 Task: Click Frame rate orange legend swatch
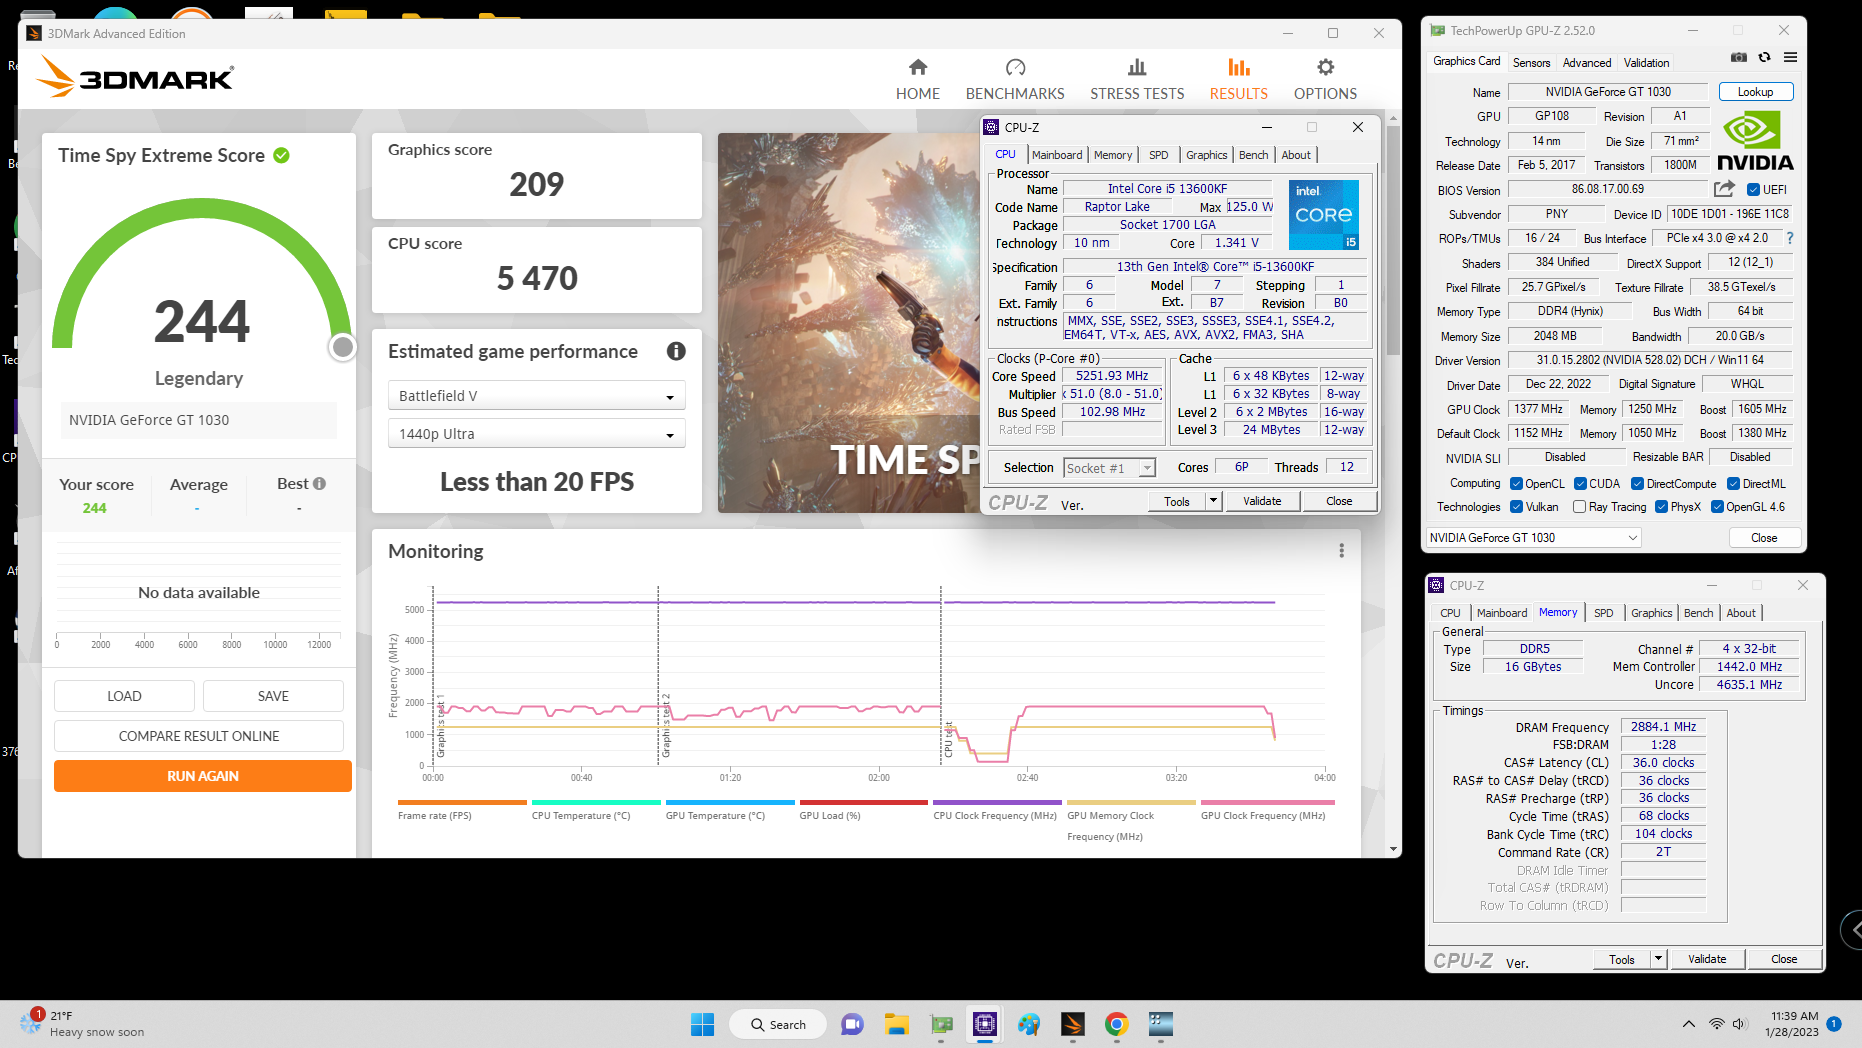(x=461, y=802)
